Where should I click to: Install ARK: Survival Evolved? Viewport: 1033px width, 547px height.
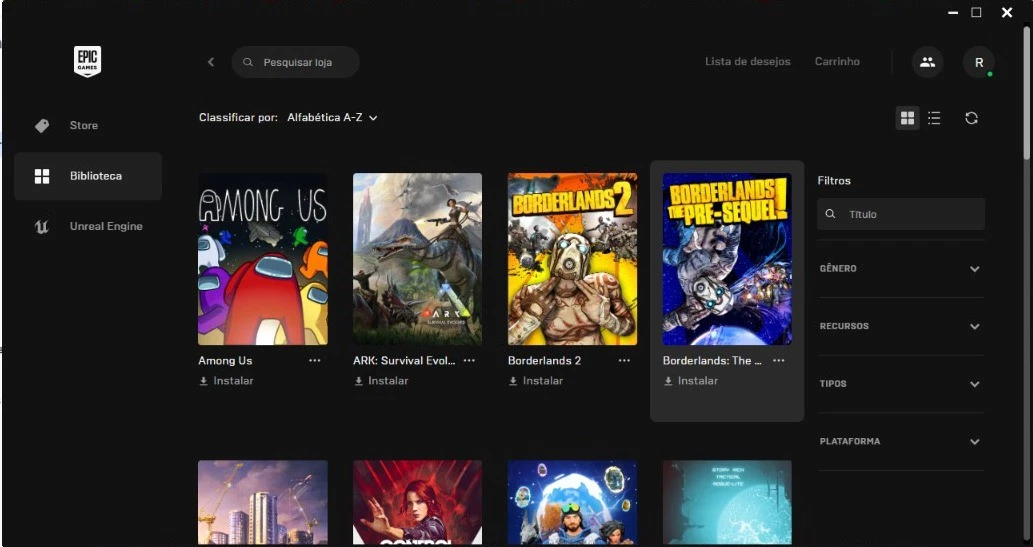(x=381, y=381)
